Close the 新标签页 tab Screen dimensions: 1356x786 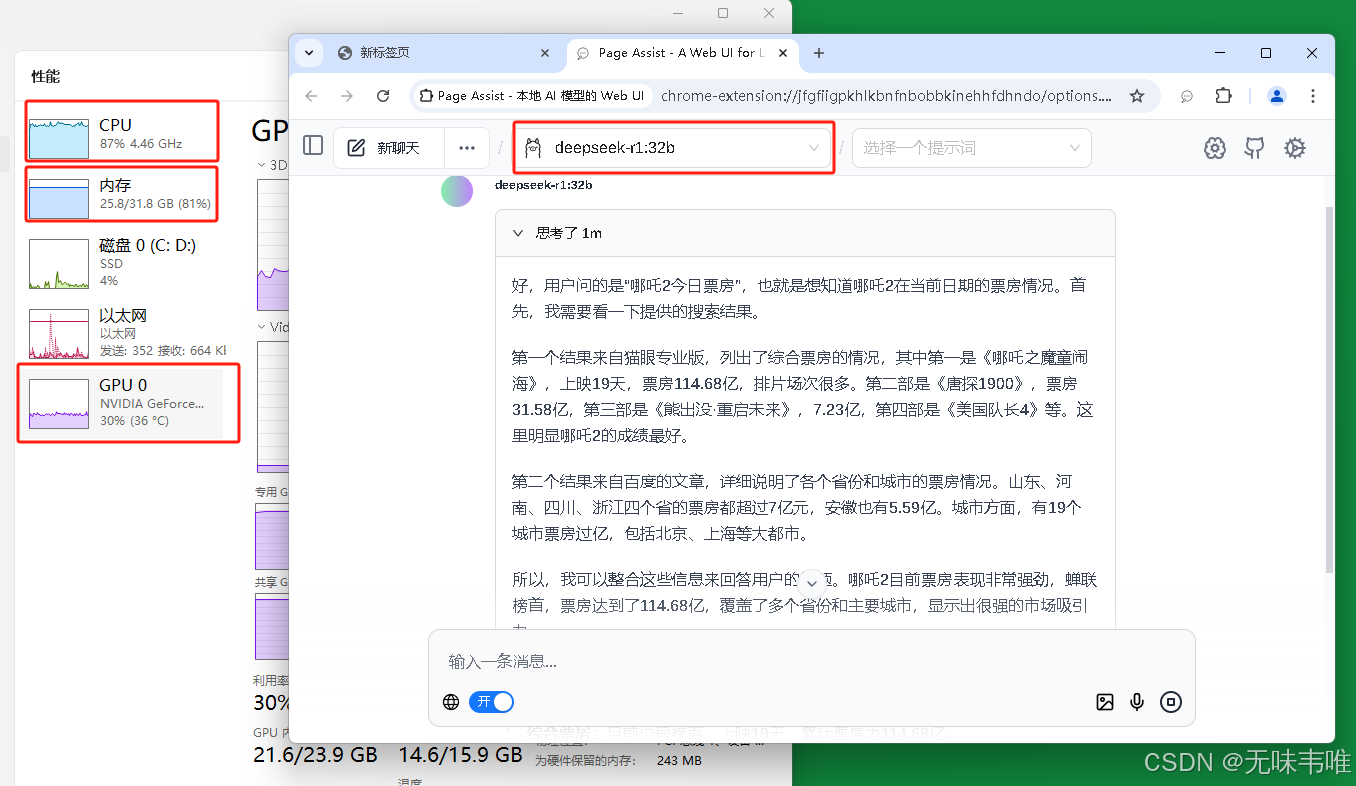545,53
